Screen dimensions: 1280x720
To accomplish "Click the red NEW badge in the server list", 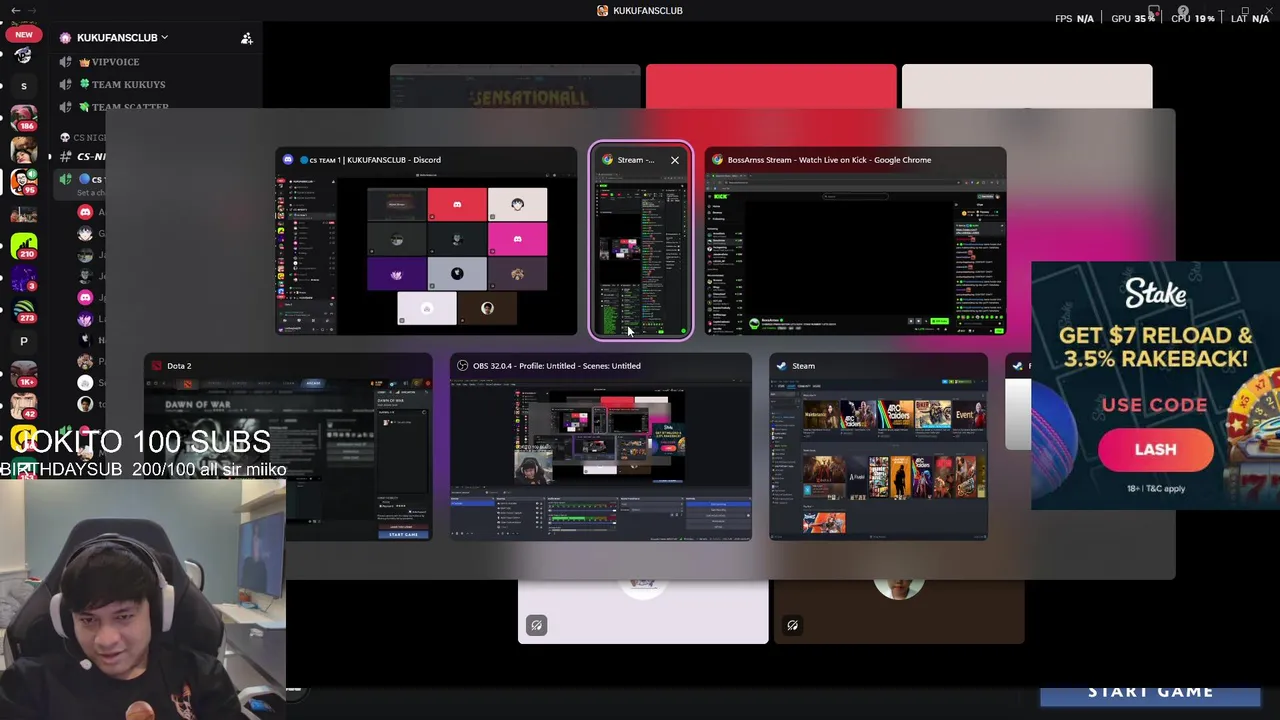I will tap(24, 34).
